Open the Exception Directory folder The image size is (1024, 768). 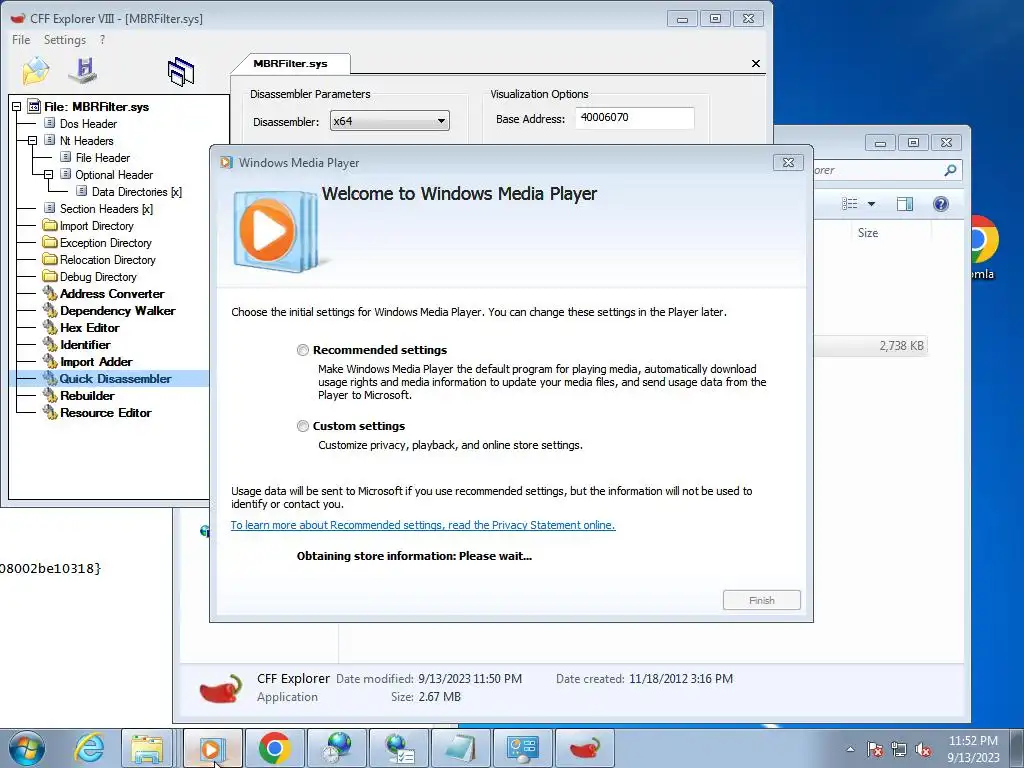click(105, 243)
